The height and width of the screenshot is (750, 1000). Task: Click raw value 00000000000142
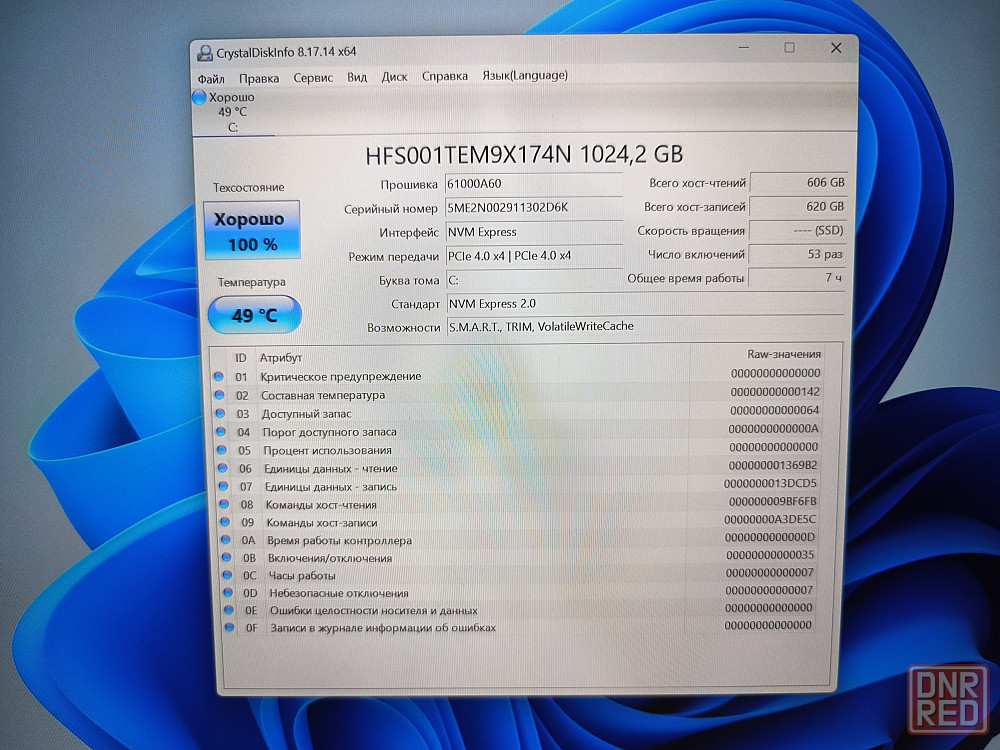pyautogui.click(x=775, y=392)
